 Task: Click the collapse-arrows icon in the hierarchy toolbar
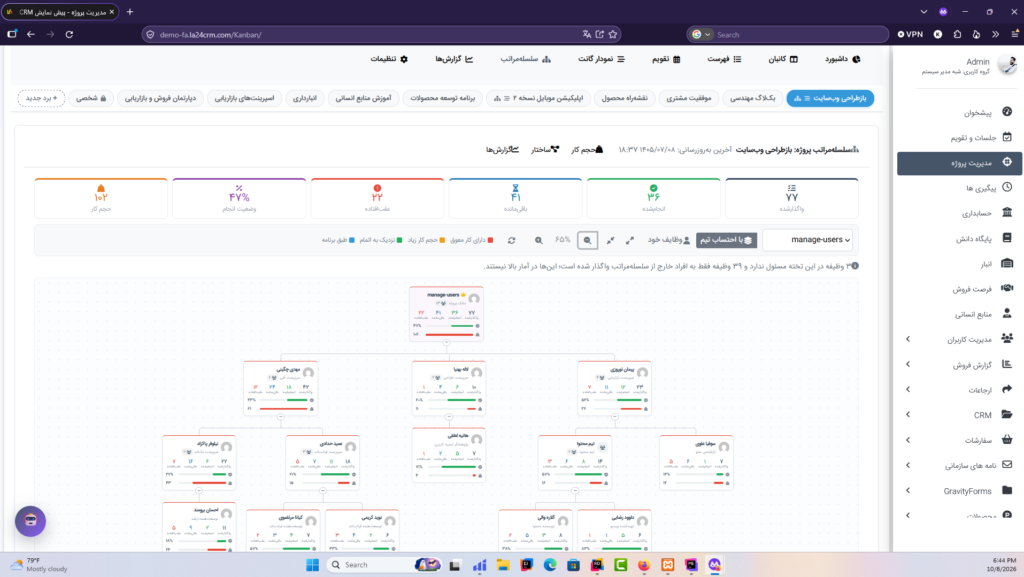[x=611, y=240]
